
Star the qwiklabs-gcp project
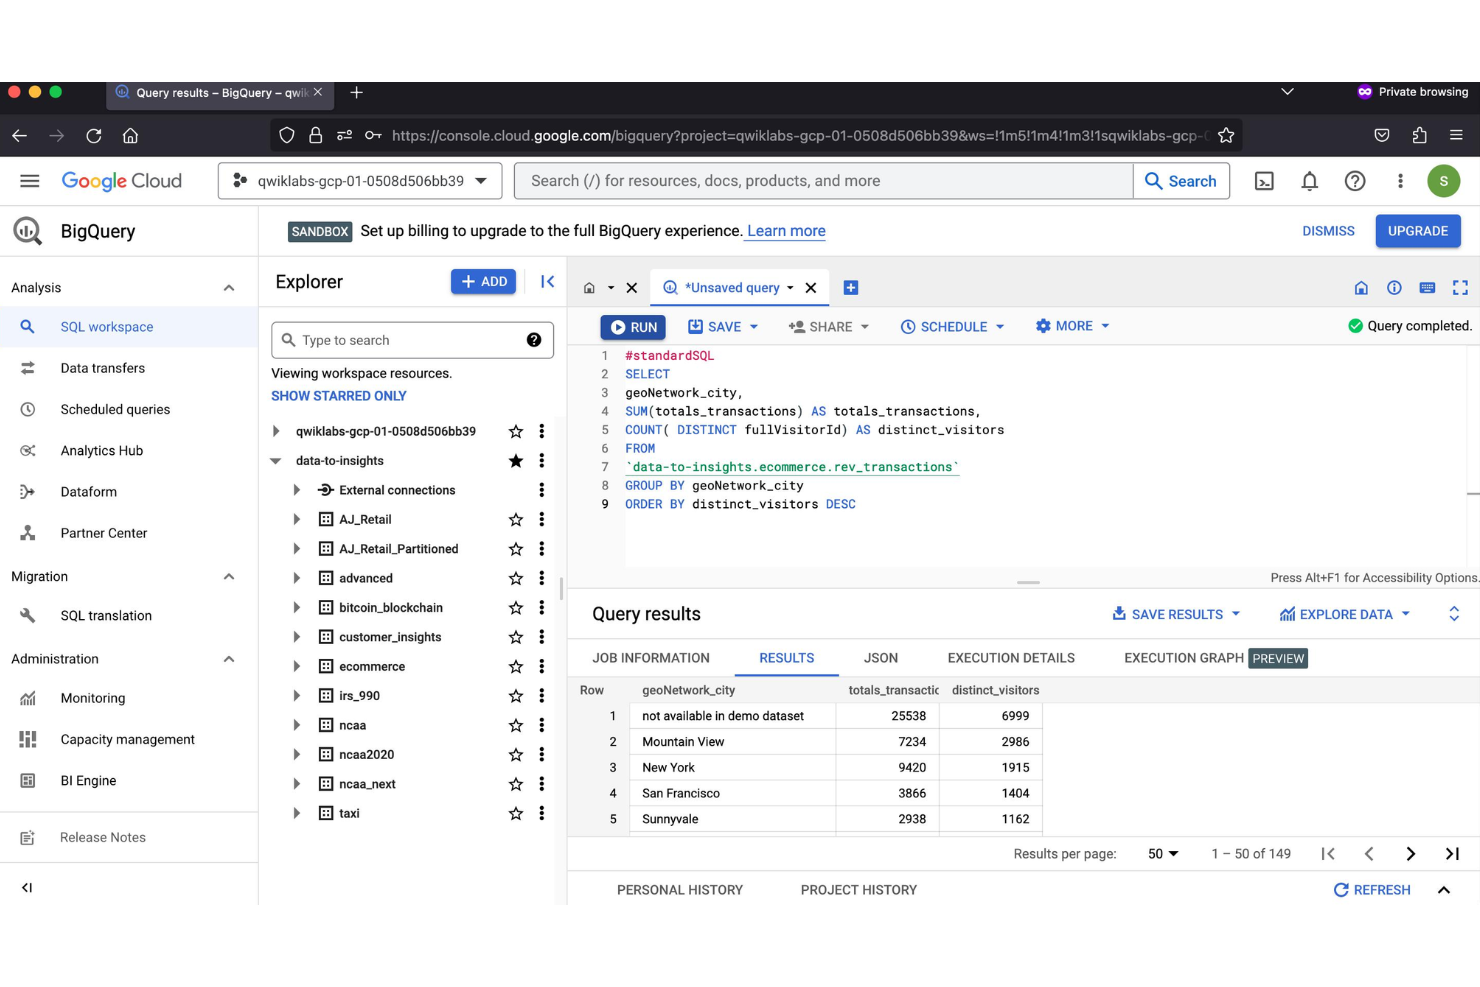point(516,431)
